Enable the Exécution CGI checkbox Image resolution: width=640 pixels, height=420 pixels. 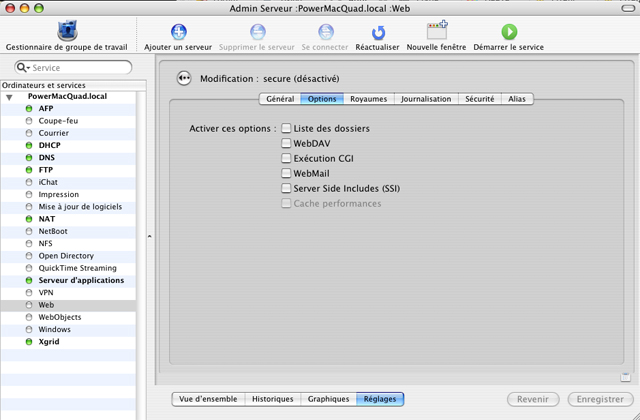click(286, 158)
